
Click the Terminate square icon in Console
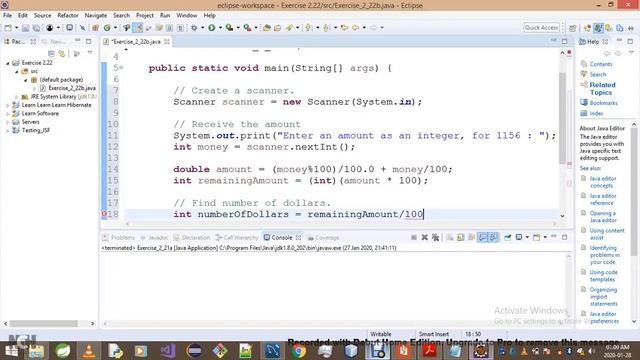coord(414,237)
